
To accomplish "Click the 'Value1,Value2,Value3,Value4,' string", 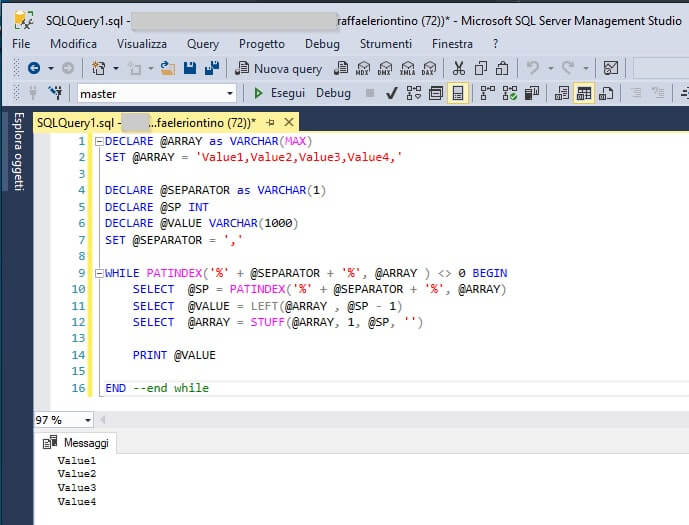I will [299, 157].
